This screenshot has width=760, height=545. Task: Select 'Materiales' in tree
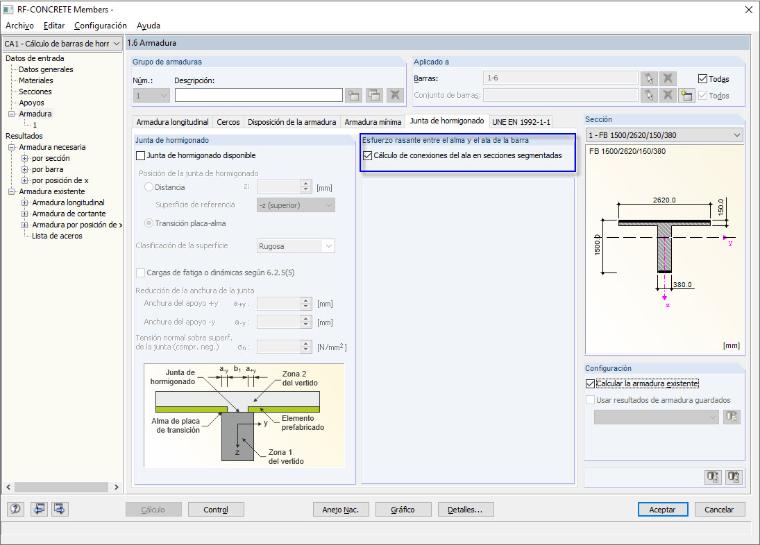click(36, 80)
